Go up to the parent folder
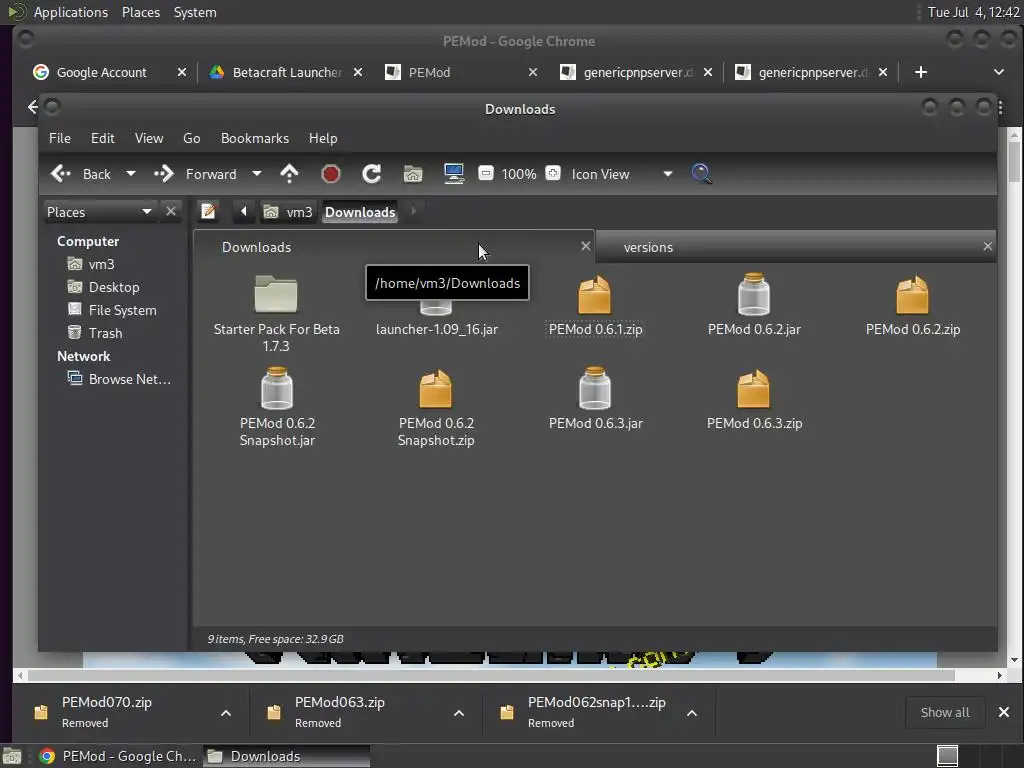1024x768 pixels. [x=289, y=174]
